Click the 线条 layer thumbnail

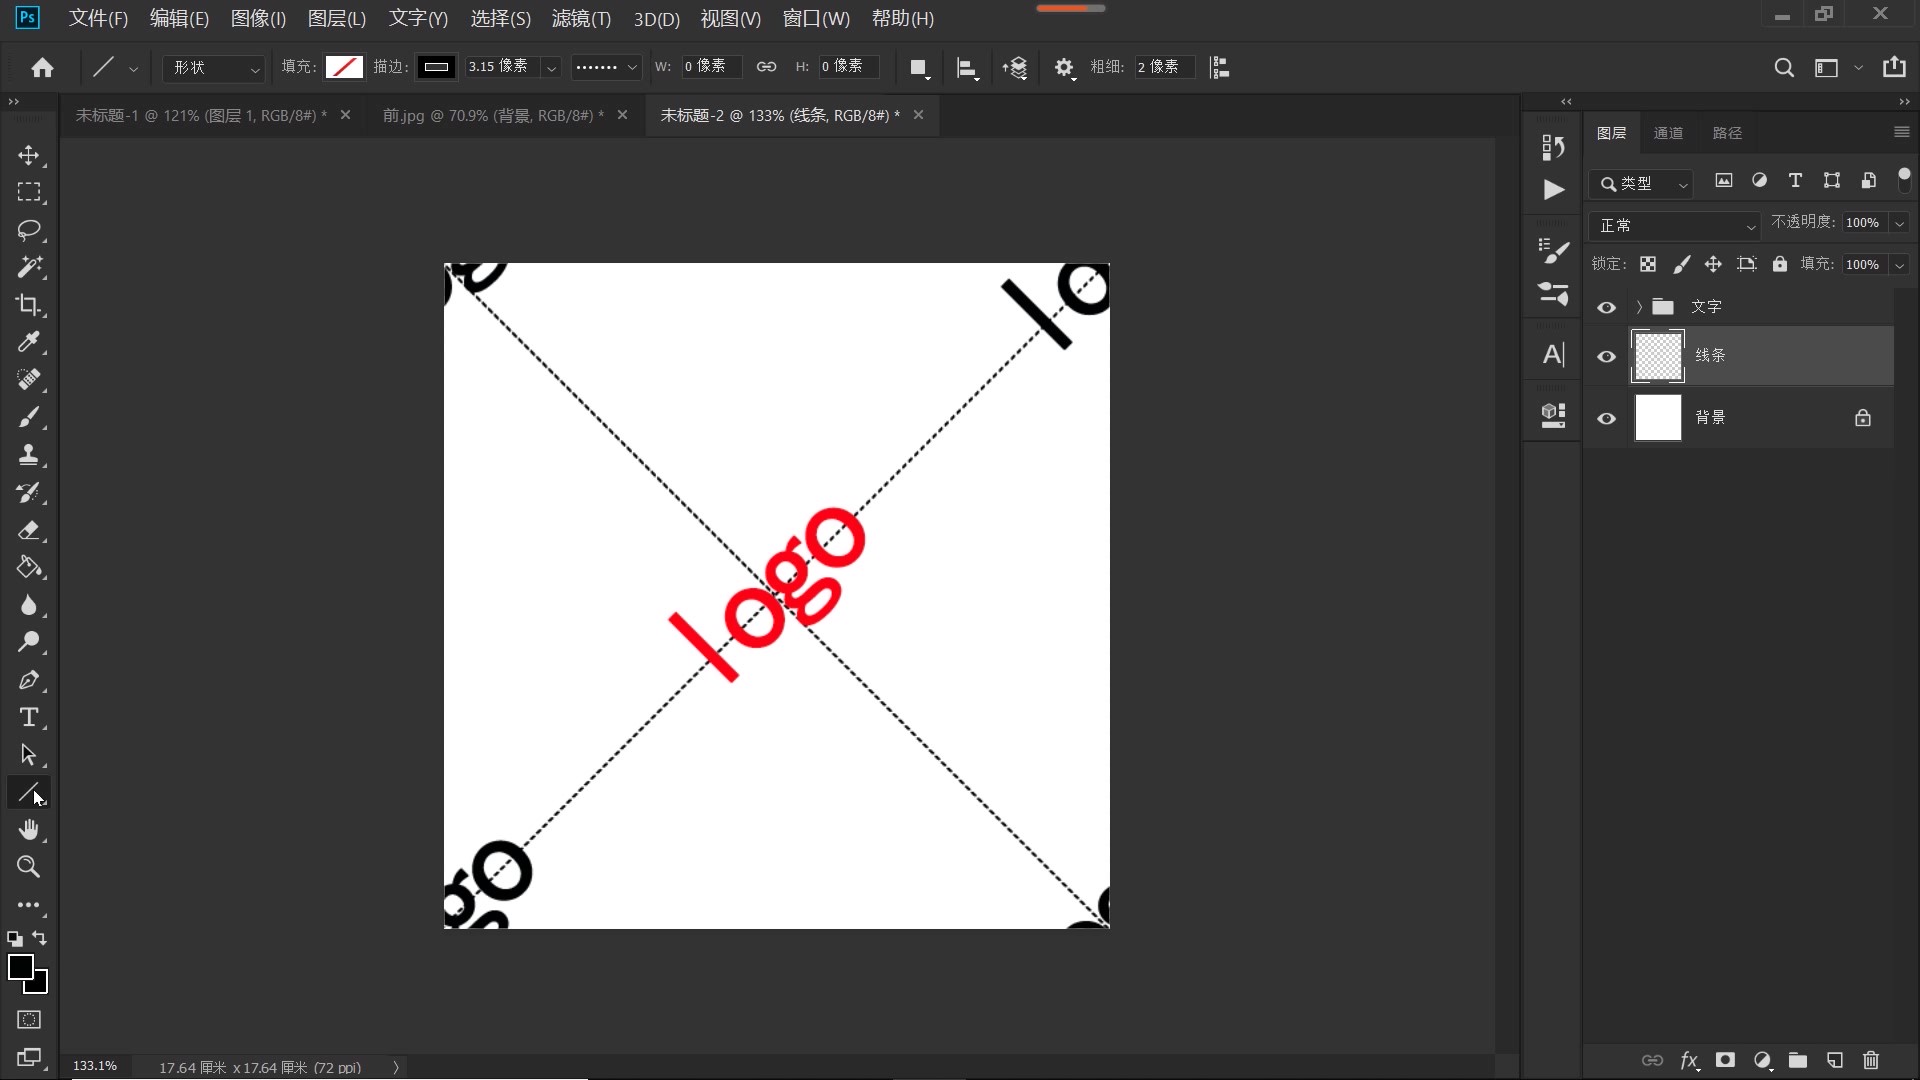point(1658,356)
